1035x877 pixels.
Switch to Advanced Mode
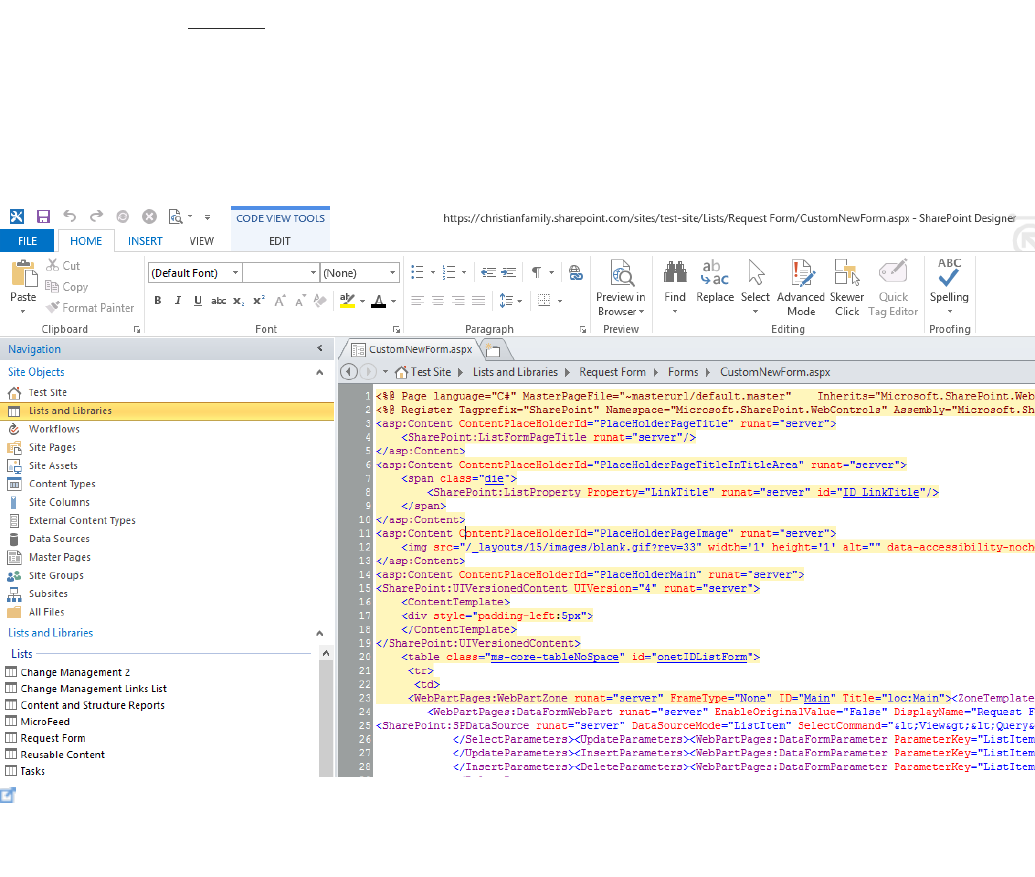[801, 288]
